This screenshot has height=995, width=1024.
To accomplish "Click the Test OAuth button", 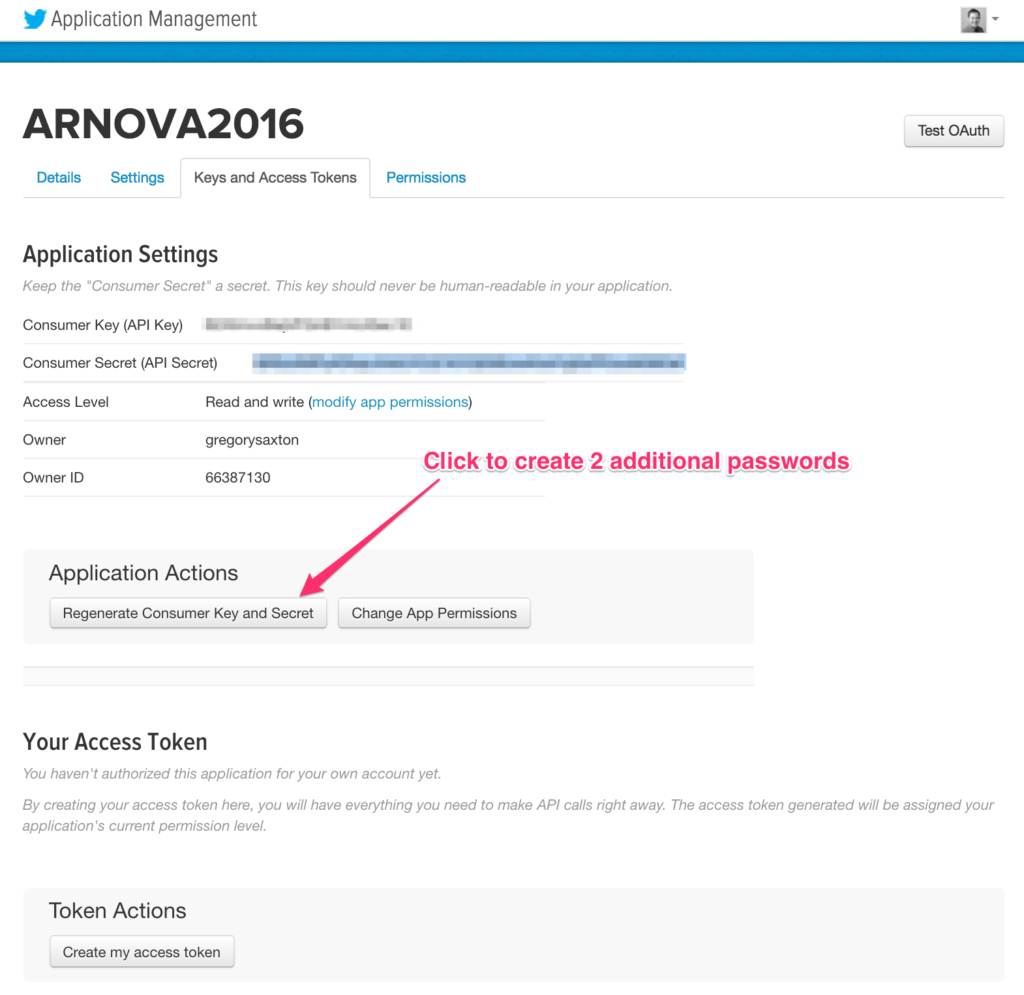I will [952, 130].
